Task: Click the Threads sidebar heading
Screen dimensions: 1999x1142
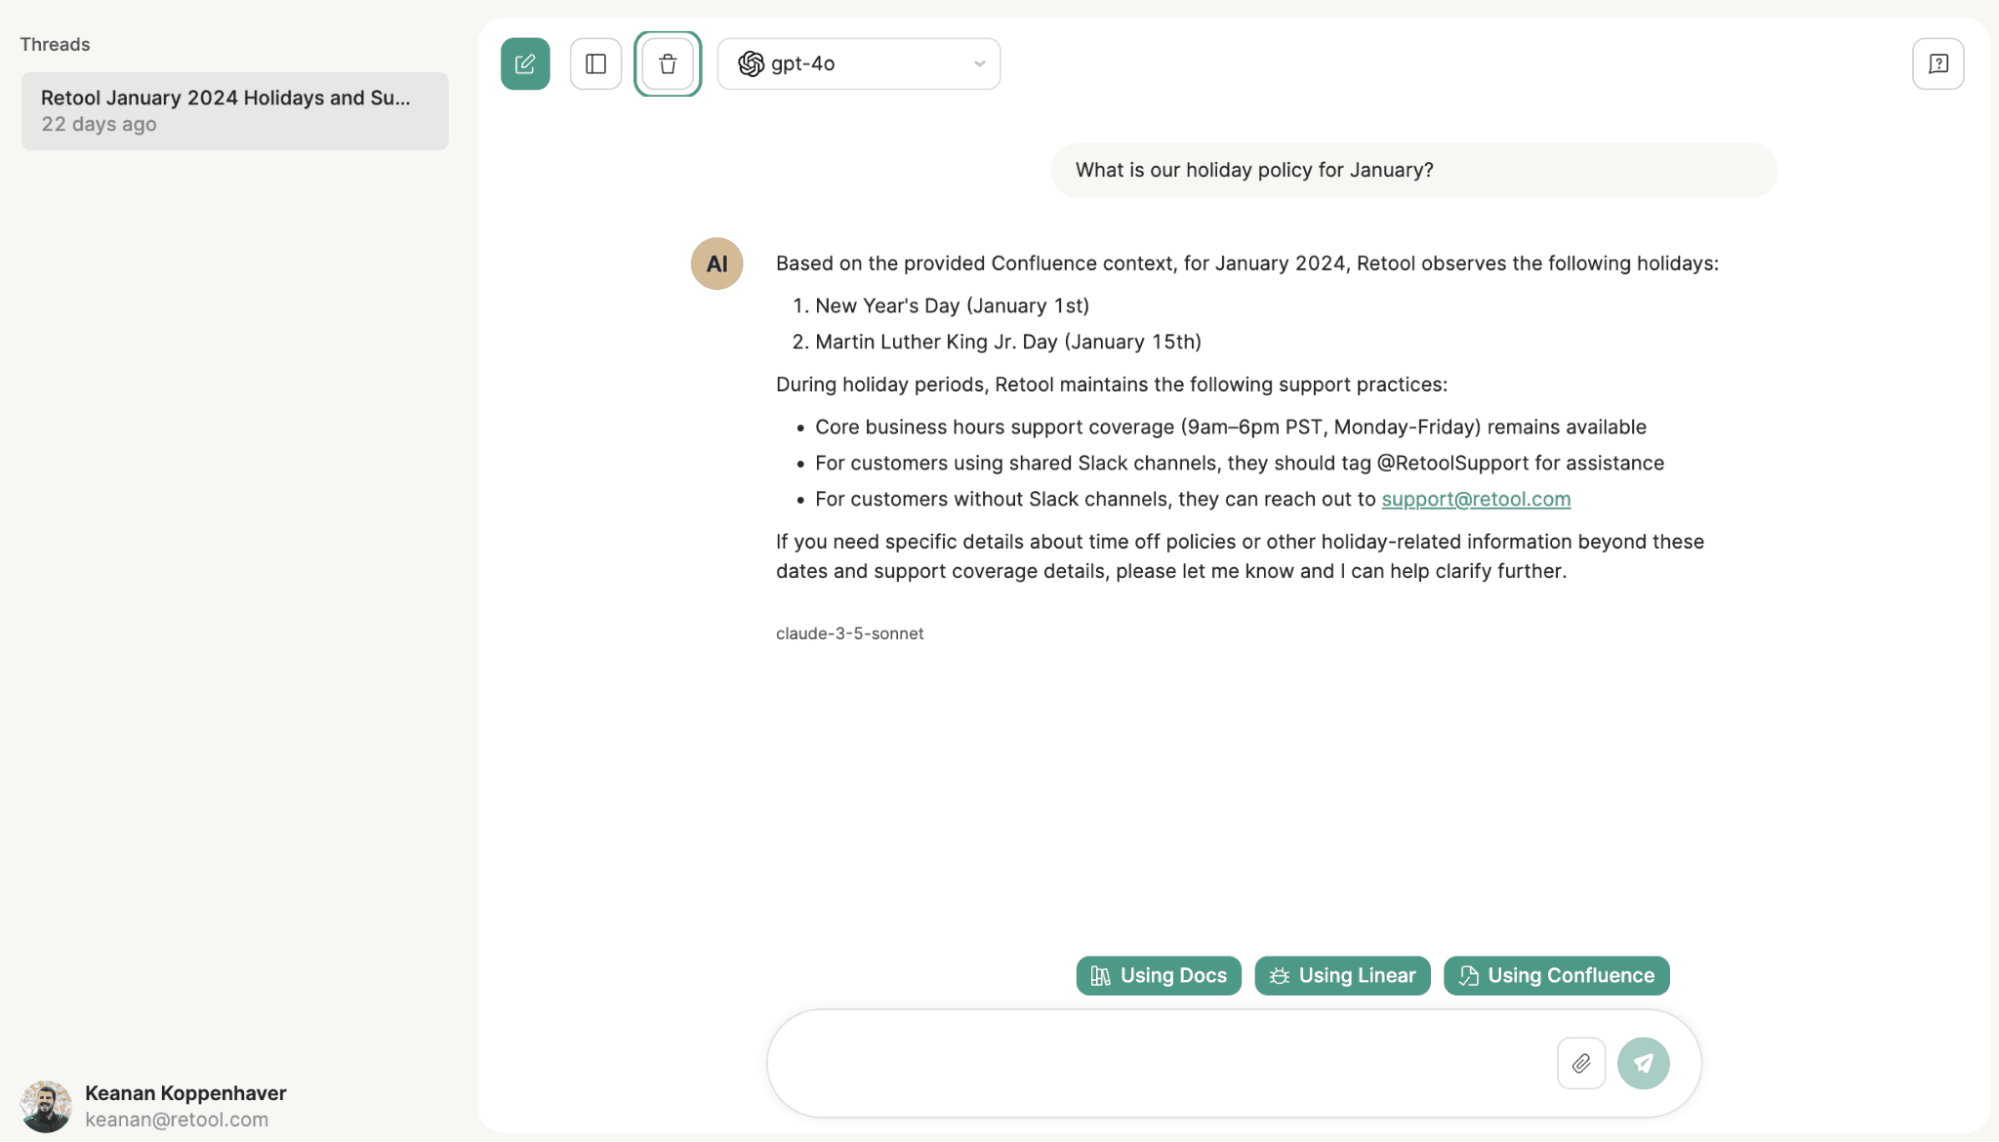Action: tap(55, 44)
